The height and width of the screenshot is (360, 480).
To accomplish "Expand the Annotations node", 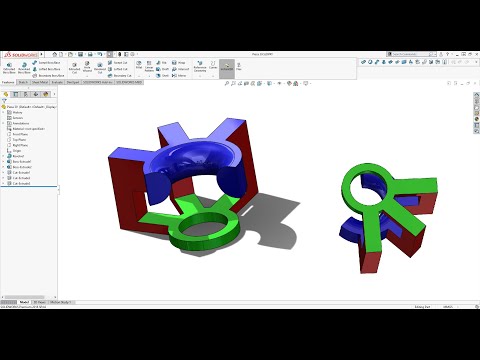I will tap(4, 123).
